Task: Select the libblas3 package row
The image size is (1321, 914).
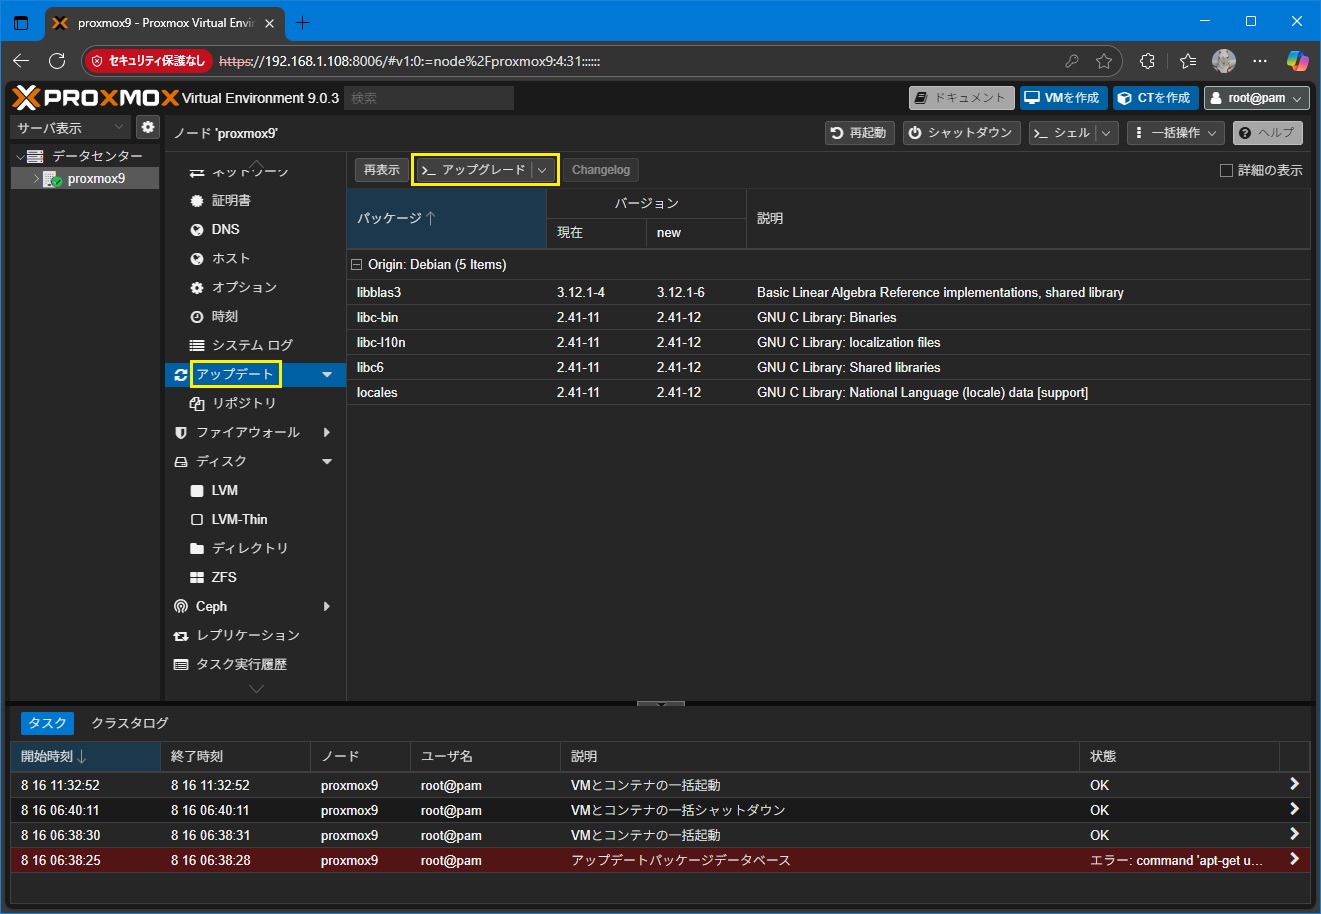Action: pyautogui.click(x=828, y=292)
